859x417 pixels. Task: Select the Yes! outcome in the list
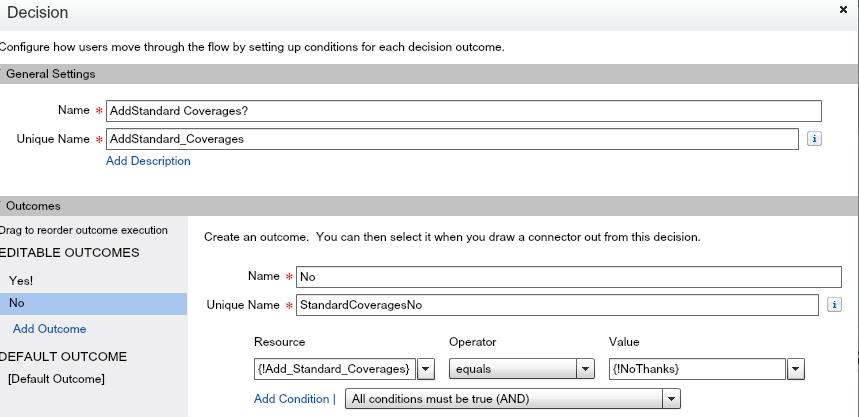[x=21, y=281]
